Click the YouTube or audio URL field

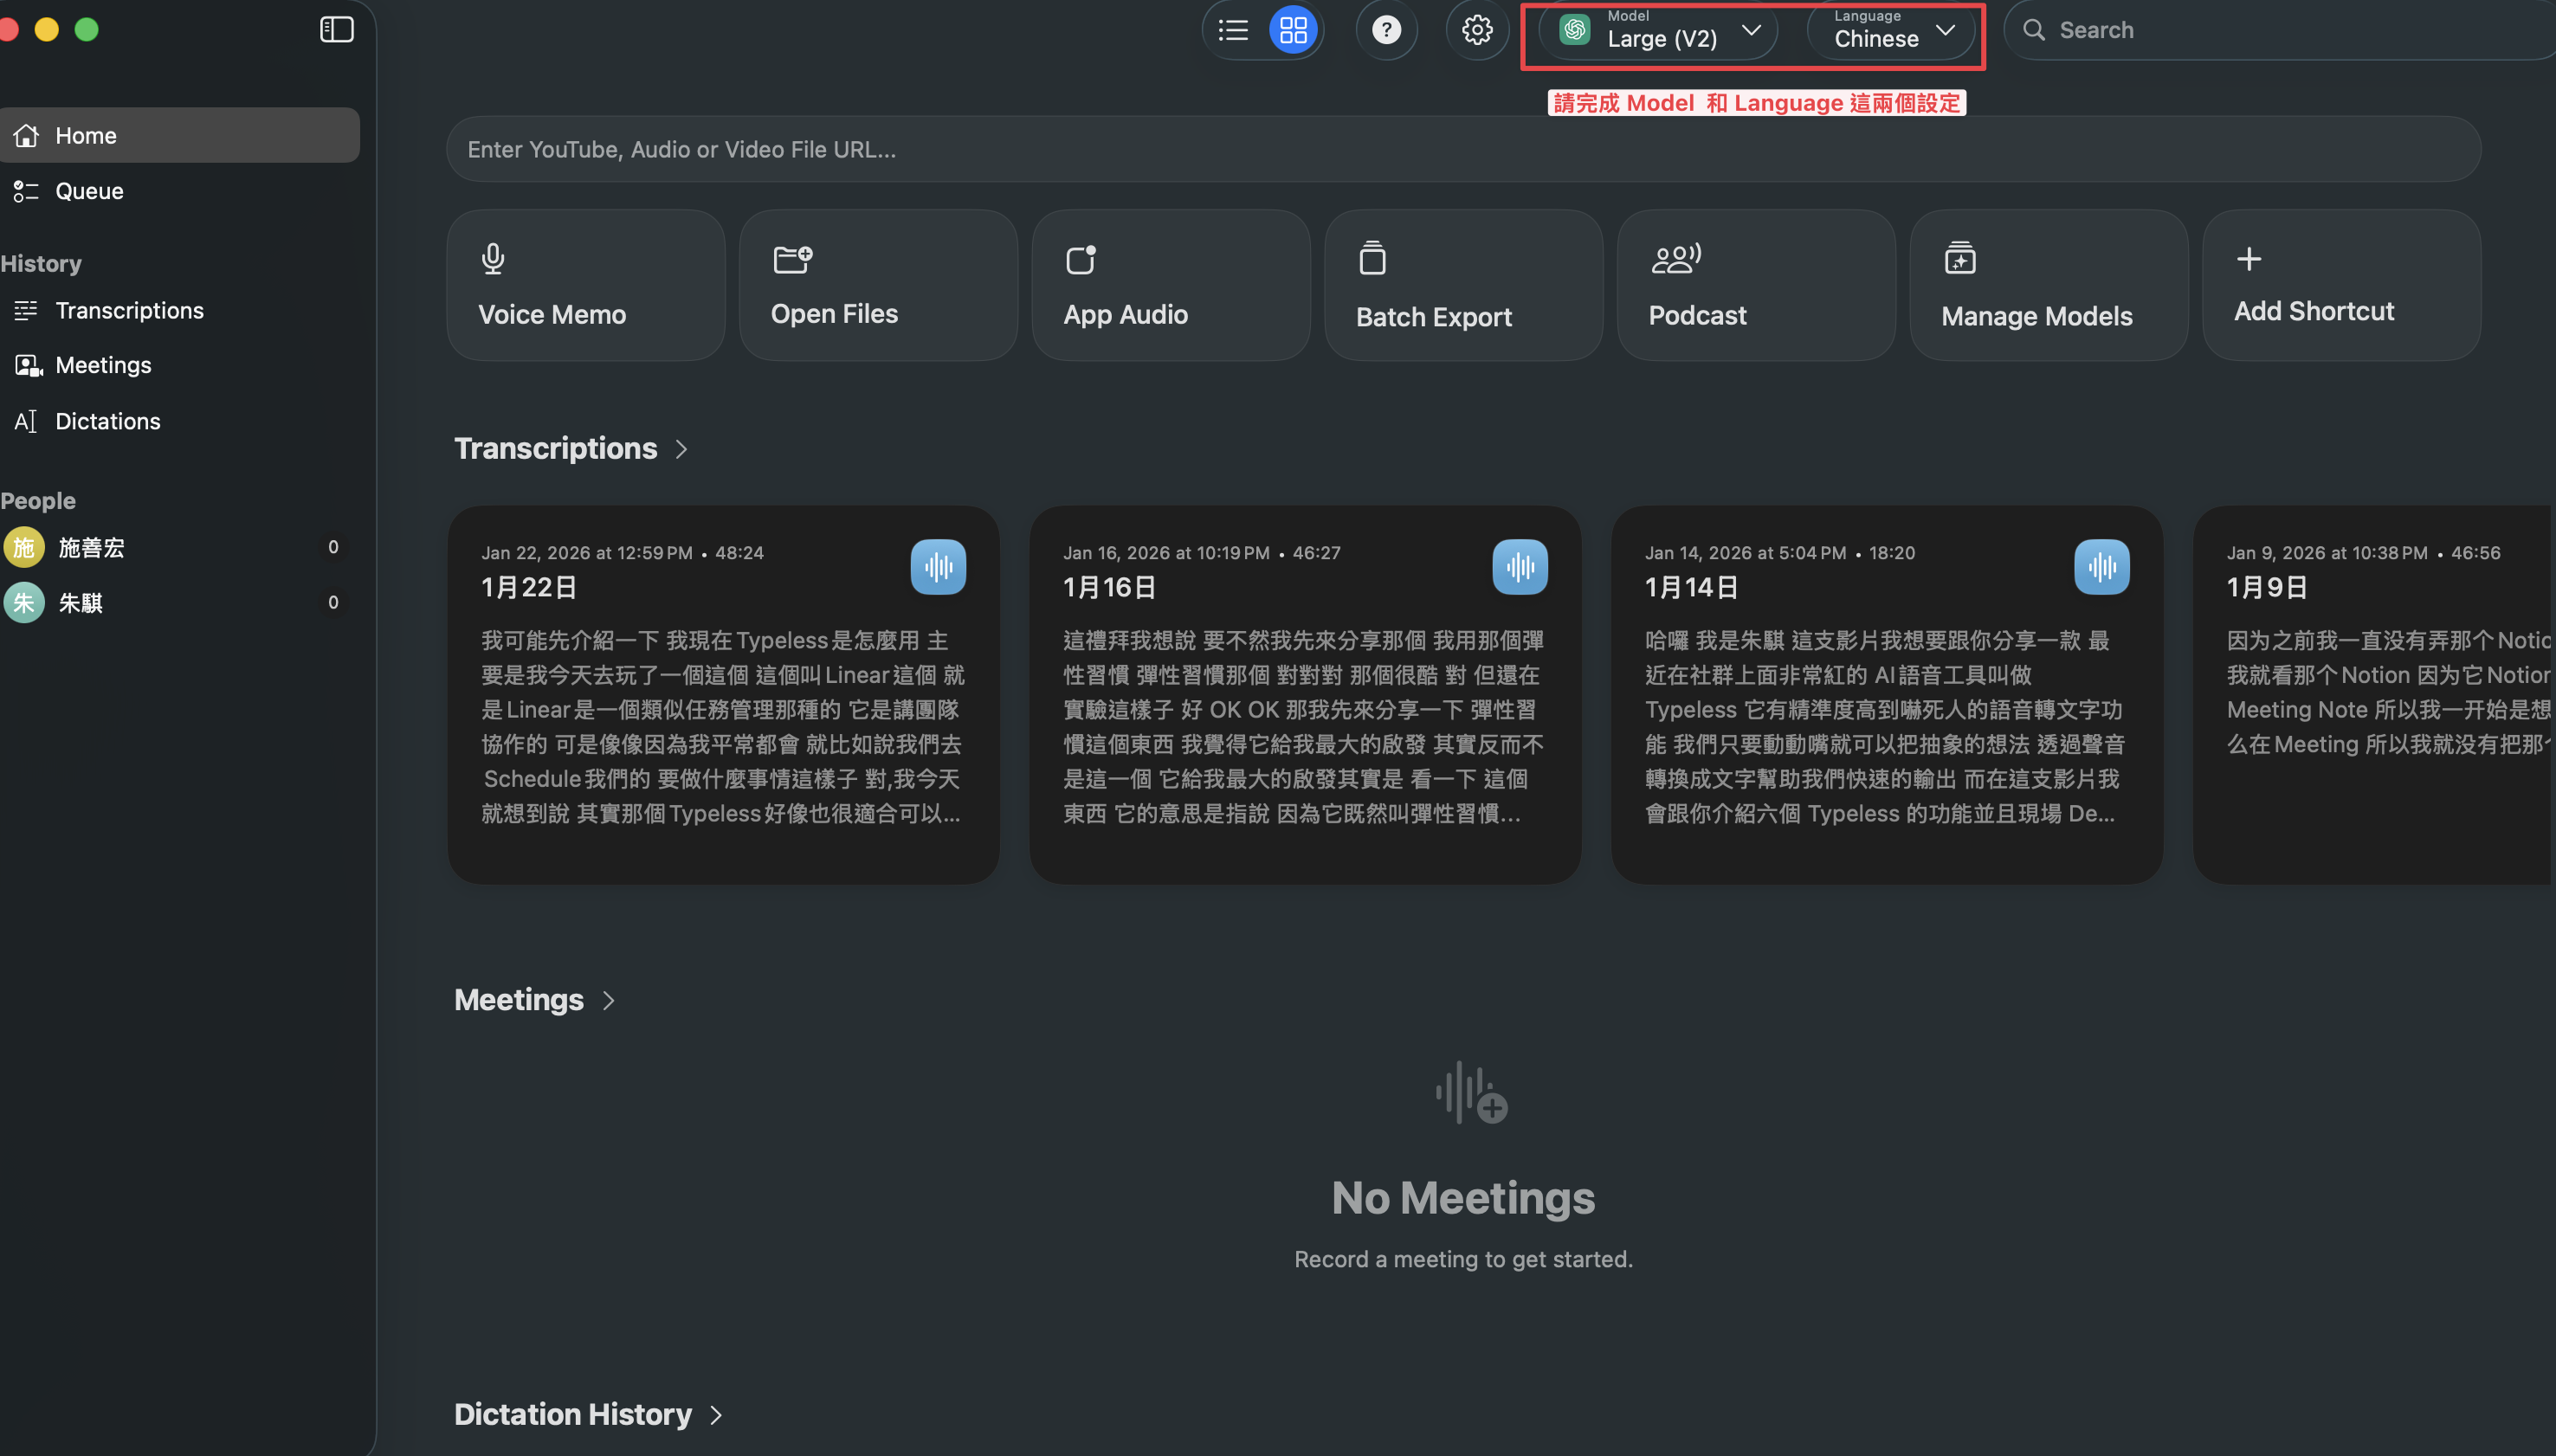(x=1462, y=149)
